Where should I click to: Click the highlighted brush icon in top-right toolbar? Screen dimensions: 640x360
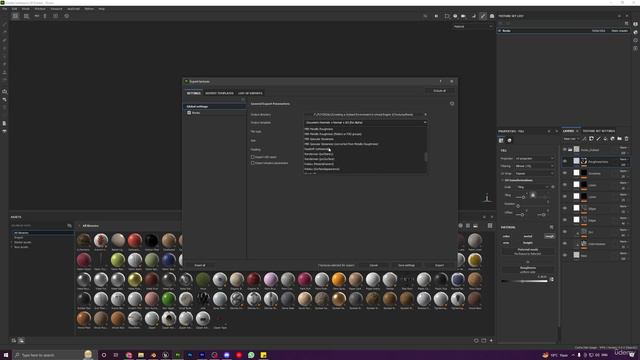point(483,16)
